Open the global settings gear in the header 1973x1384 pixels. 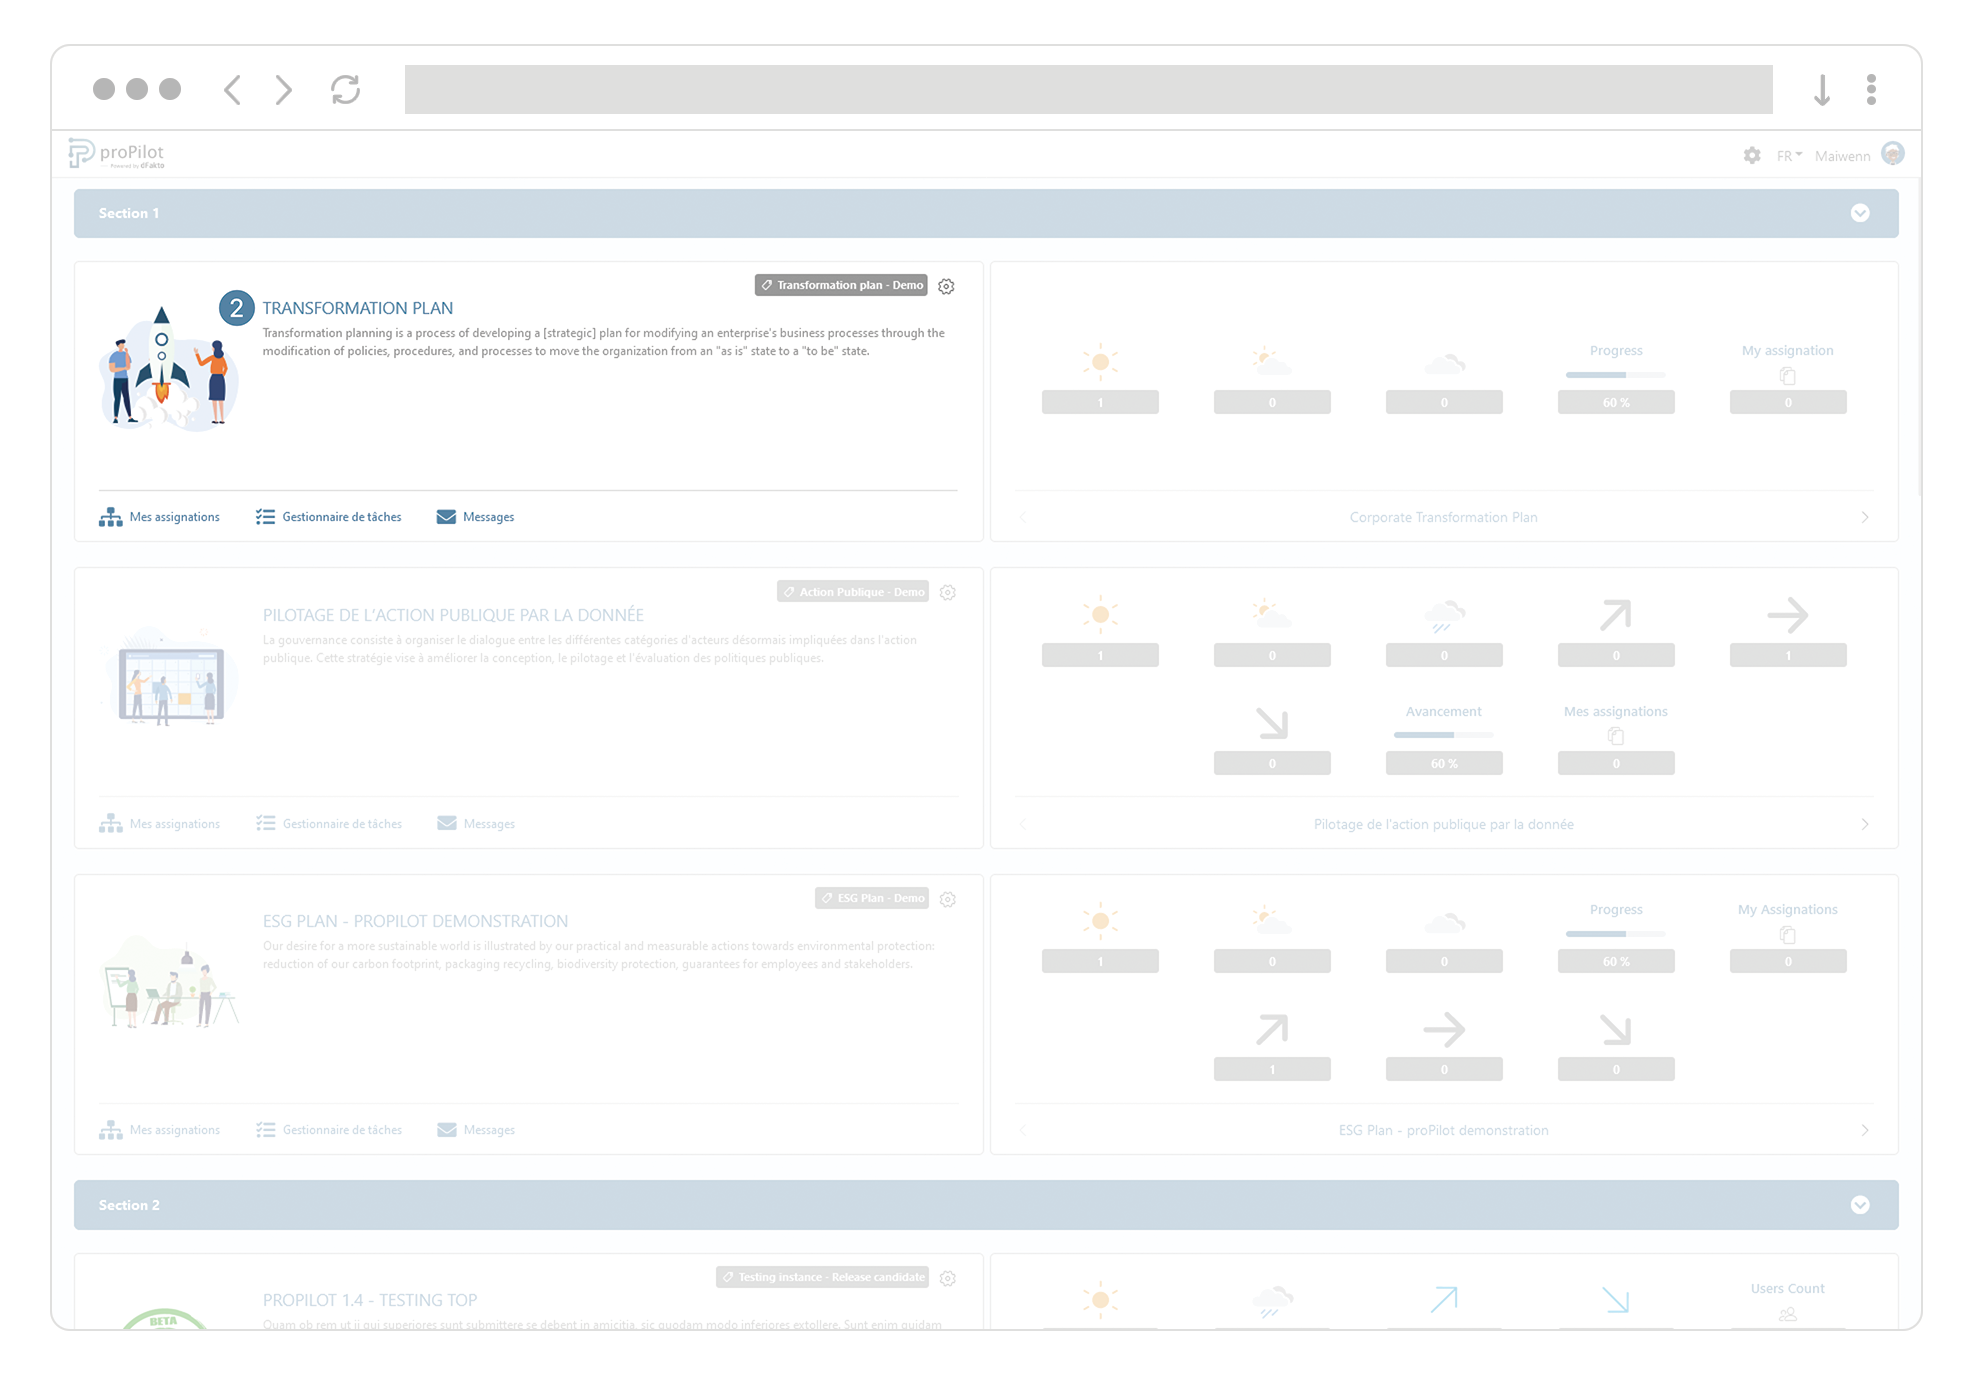tap(1753, 156)
